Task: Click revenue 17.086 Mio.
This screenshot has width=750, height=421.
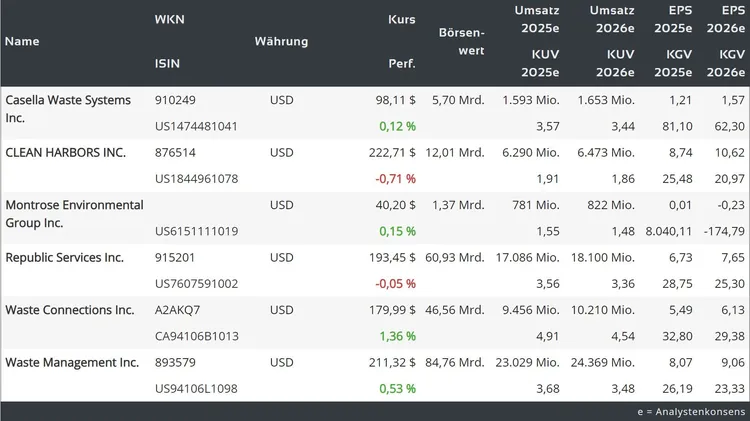Action: tap(528, 257)
